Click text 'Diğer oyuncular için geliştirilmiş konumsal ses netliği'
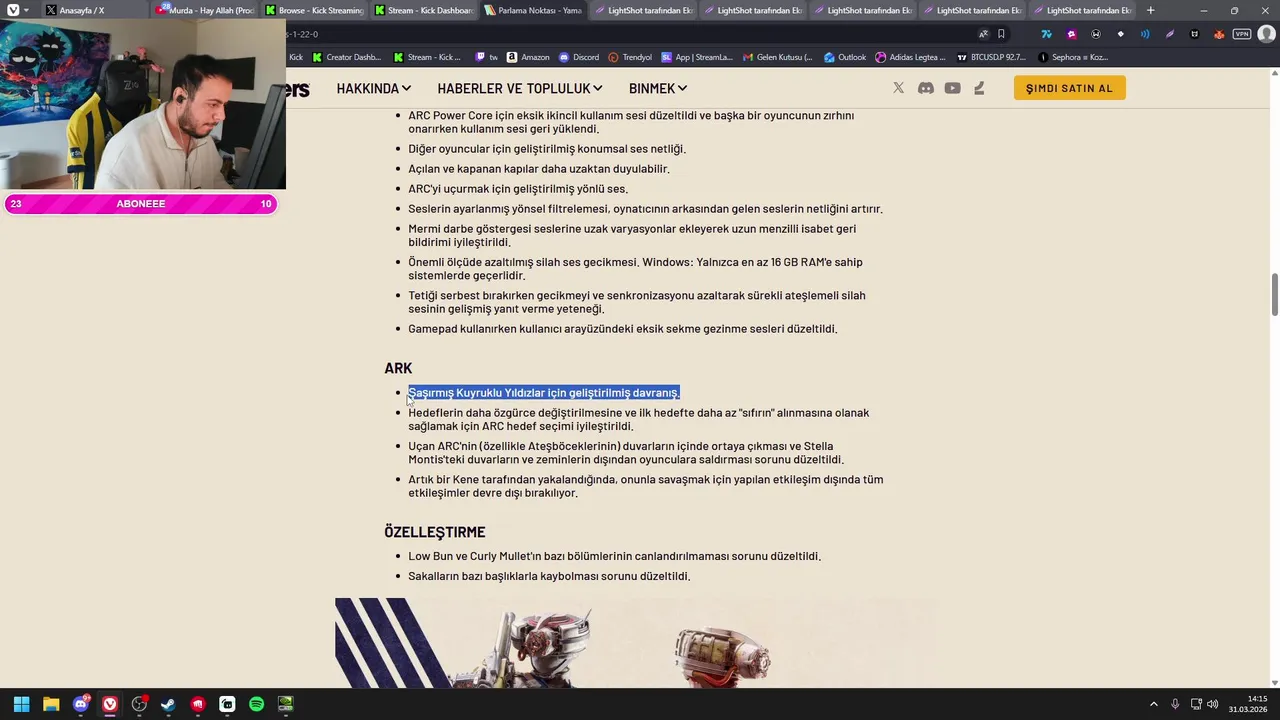 [x=547, y=149]
